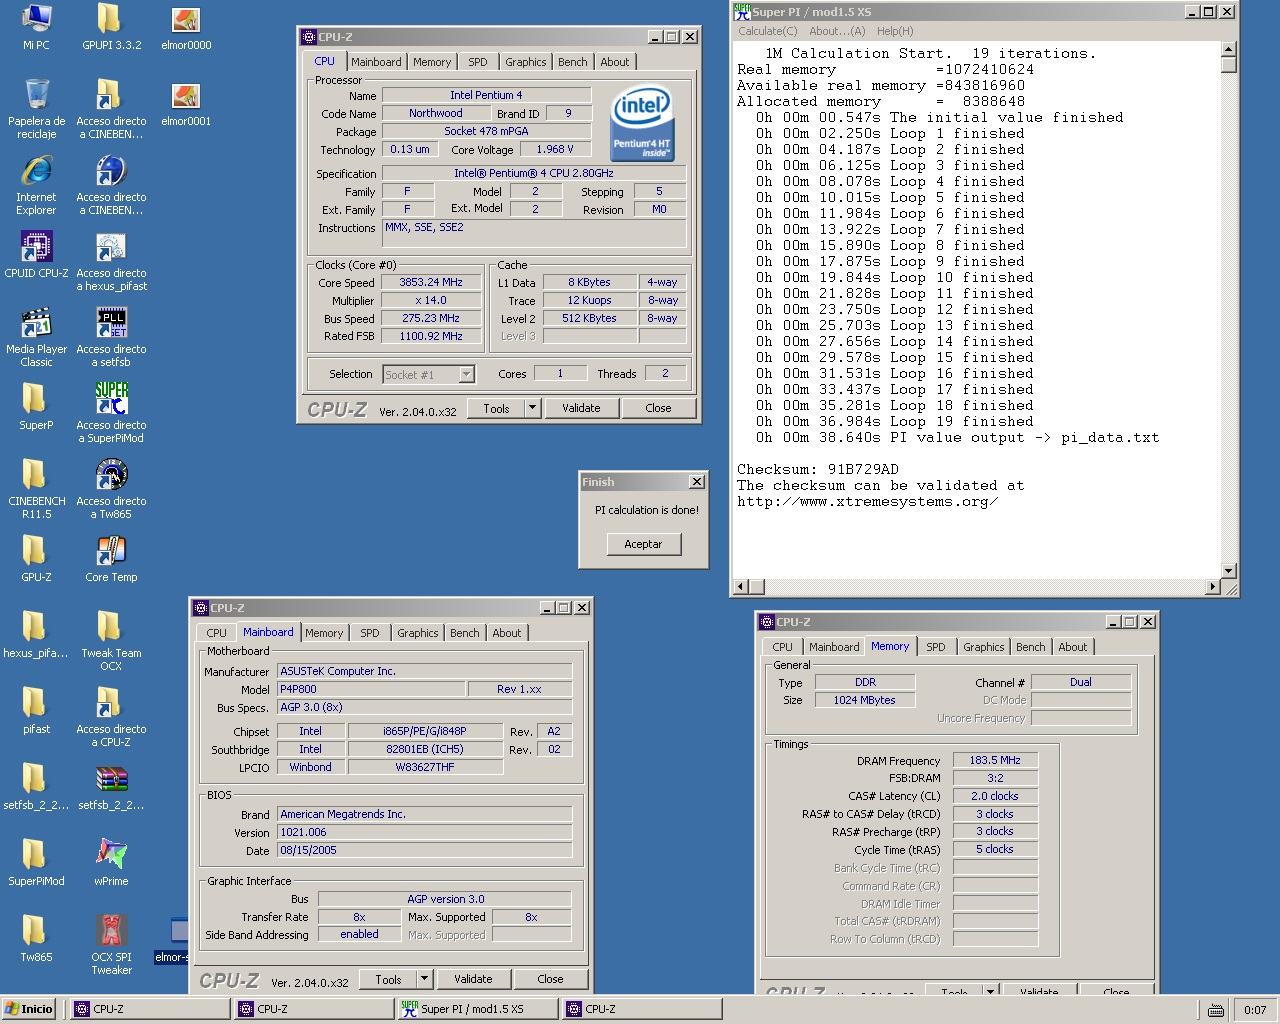Open Tools dropdown arrow in CPU-Z CPU window
Viewport: 1280px width, 1024px height.
click(532, 408)
